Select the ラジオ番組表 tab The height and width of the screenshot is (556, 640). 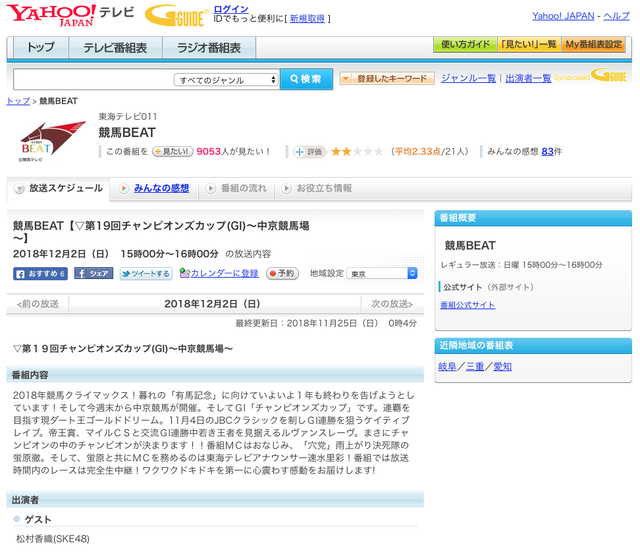(x=209, y=47)
